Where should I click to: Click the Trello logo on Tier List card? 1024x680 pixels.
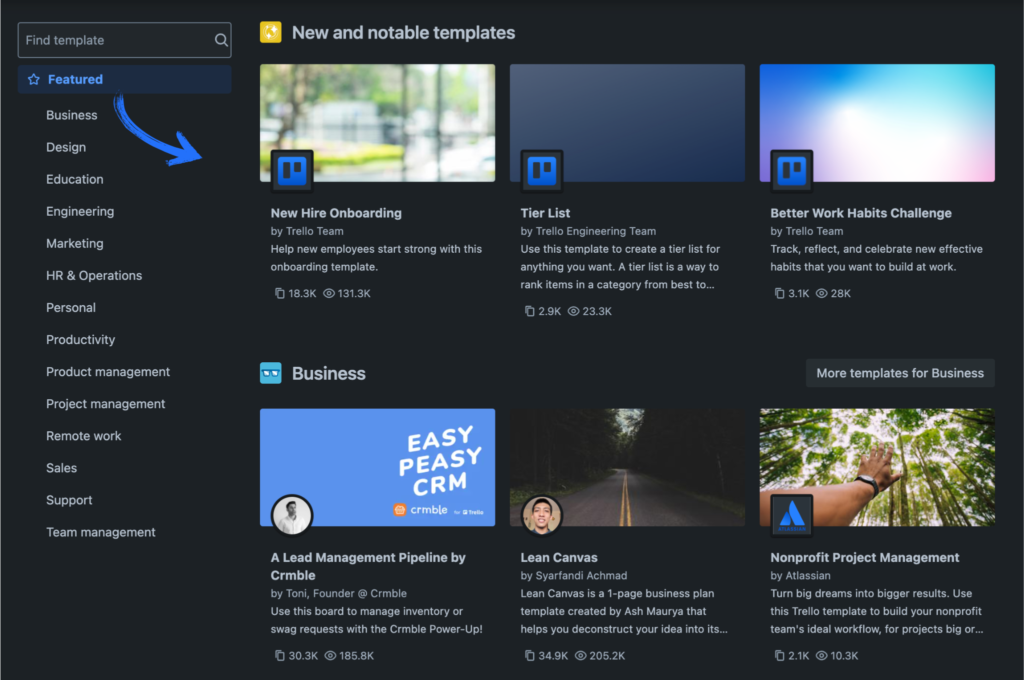click(541, 170)
